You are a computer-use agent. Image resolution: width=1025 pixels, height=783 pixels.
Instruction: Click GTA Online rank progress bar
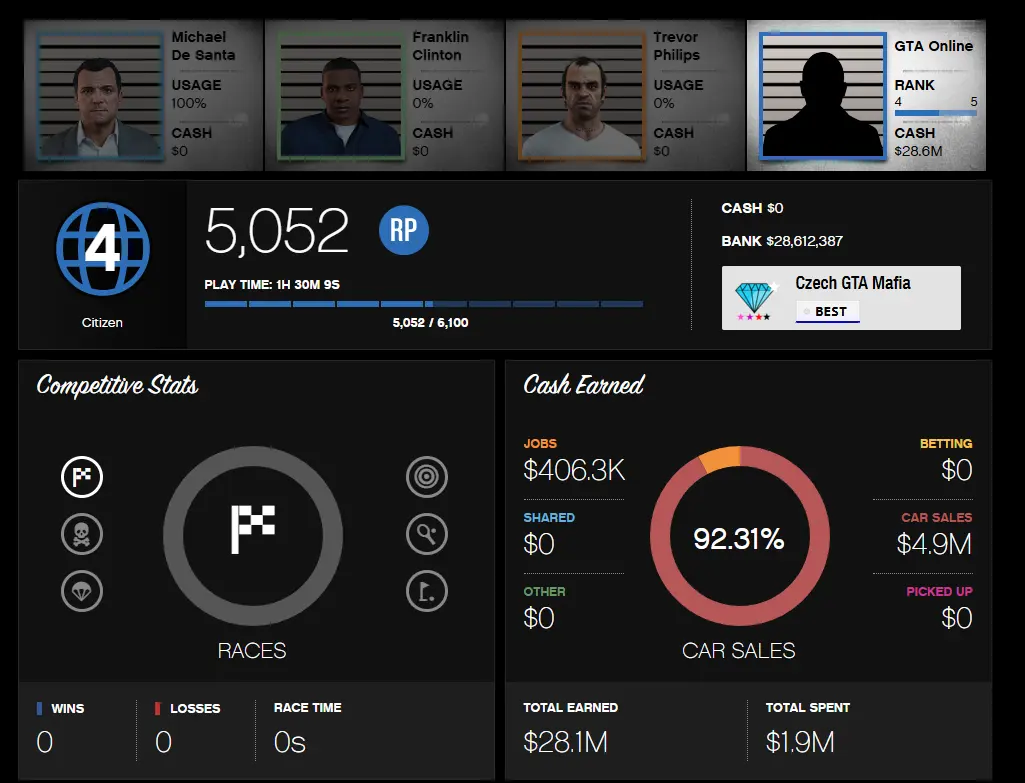click(935, 113)
